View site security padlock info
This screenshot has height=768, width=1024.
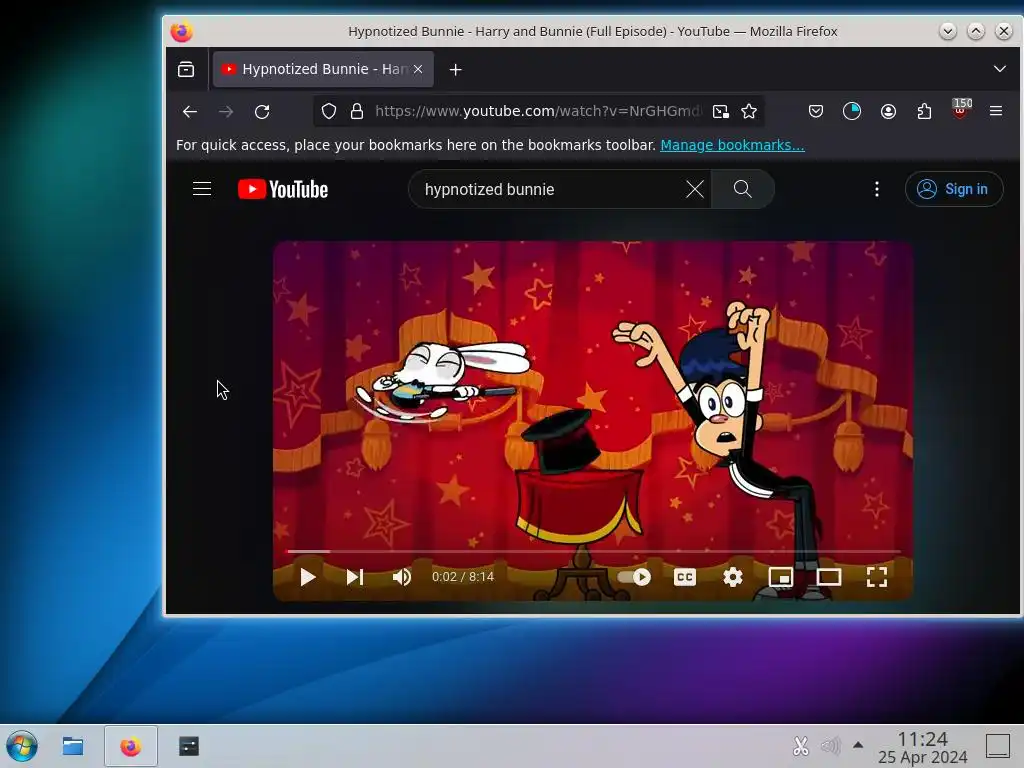tap(357, 112)
